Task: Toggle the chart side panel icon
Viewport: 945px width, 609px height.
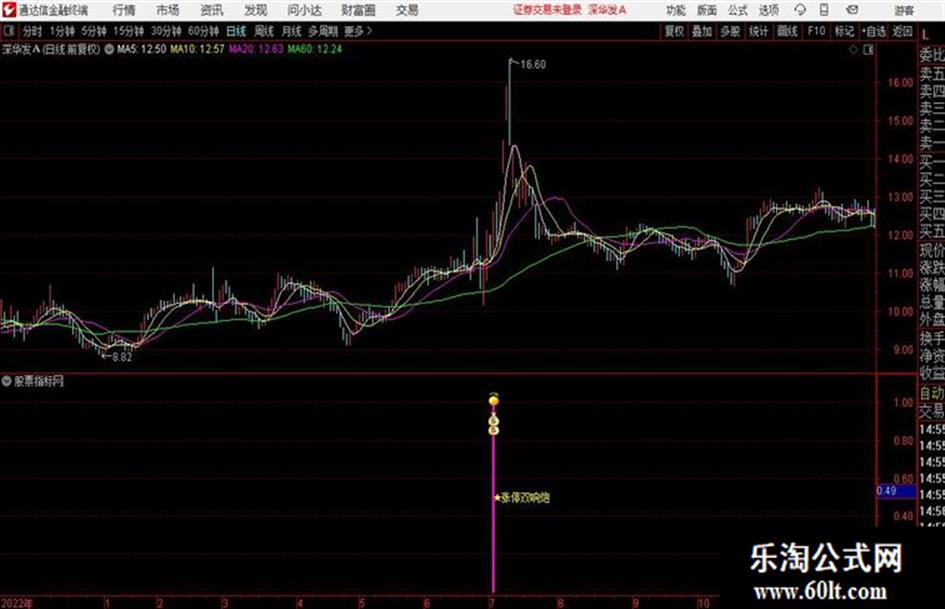Action: point(868,50)
